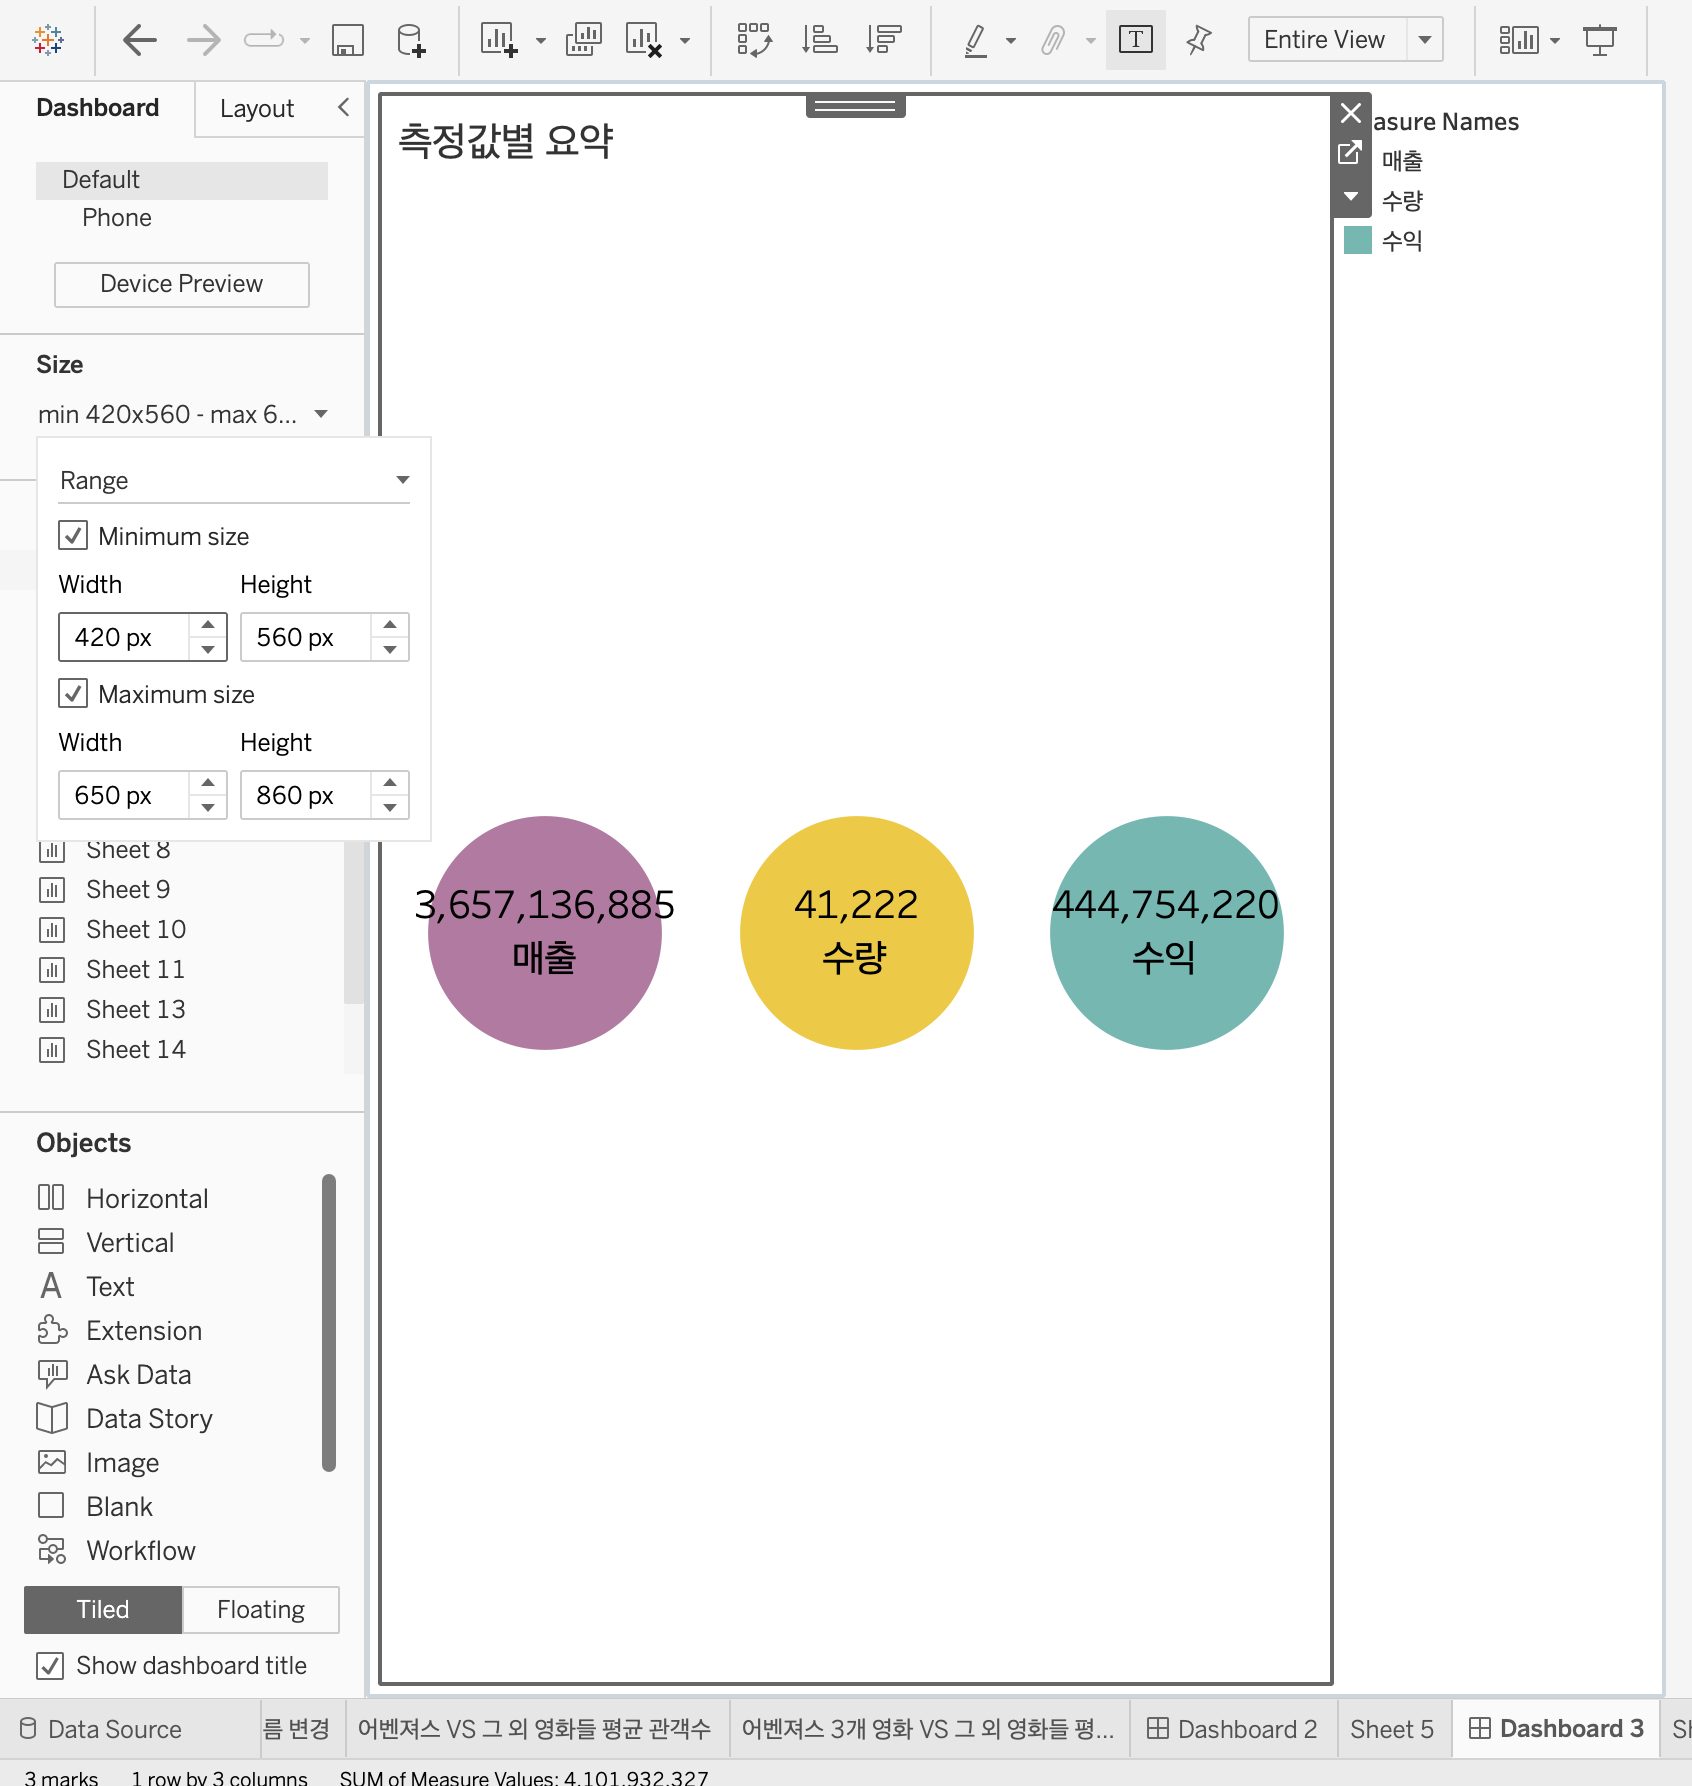Click the purple 매출 circle mark
The height and width of the screenshot is (1786, 1692).
[x=545, y=933]
